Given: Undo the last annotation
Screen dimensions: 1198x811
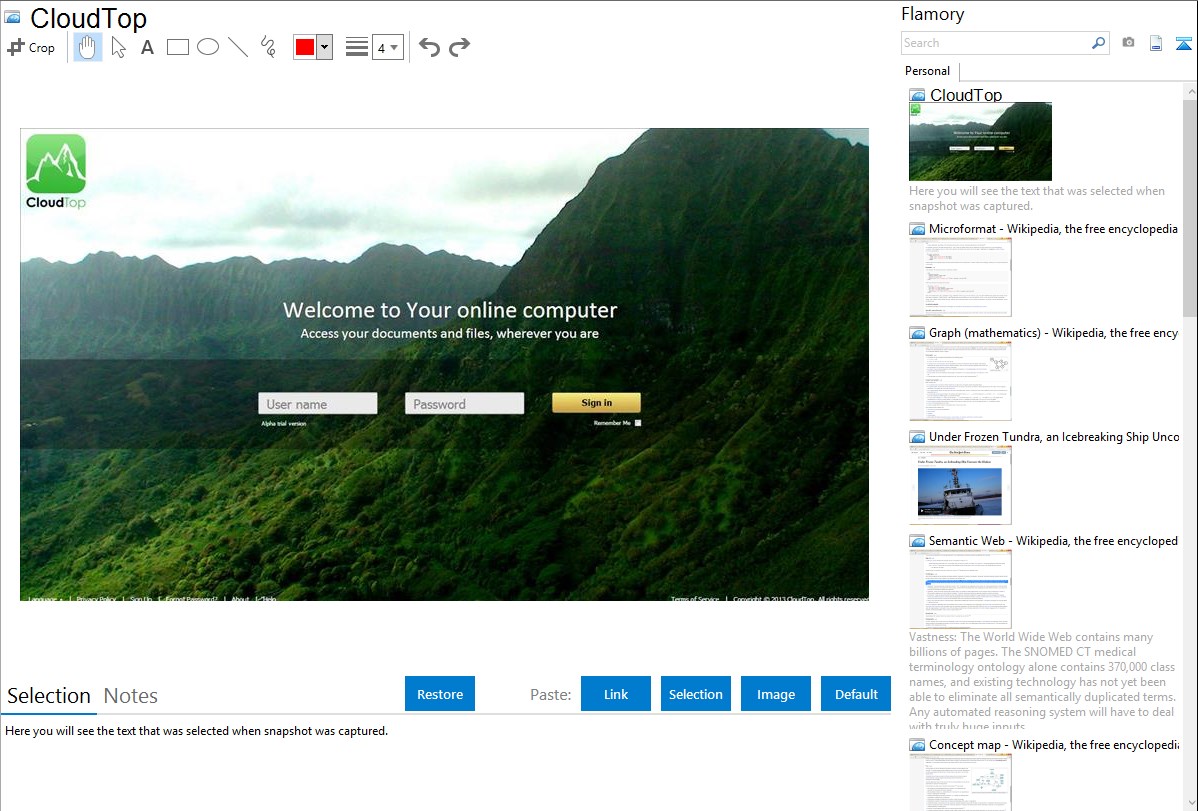Looking at the screenshot, I should coord(429,47).
